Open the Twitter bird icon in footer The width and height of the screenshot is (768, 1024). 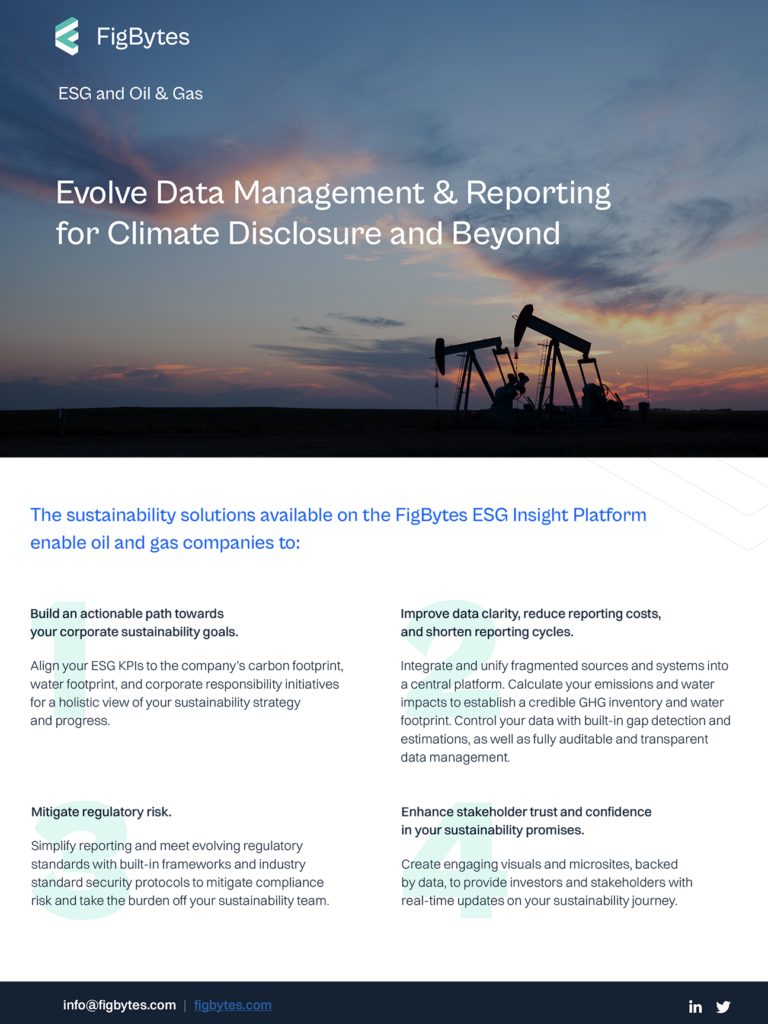pos(723,1006)
